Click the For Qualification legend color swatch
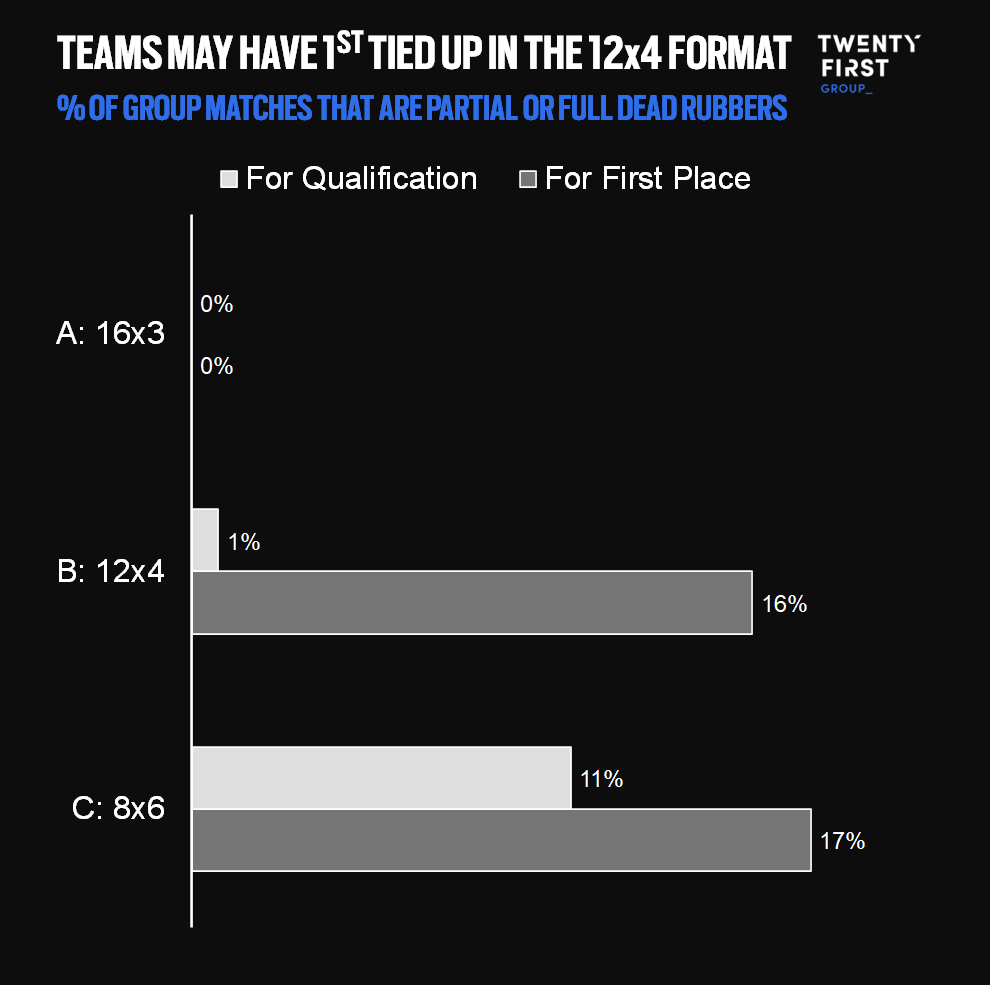Image resolution: width=990 pixels, height=985 pixels. [229, 179]
